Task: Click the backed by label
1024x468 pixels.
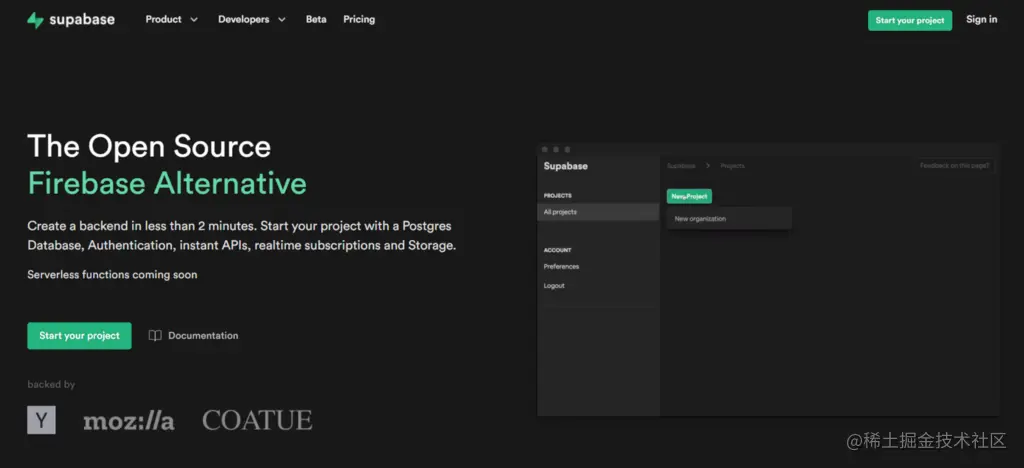Action: coord(51,384)
